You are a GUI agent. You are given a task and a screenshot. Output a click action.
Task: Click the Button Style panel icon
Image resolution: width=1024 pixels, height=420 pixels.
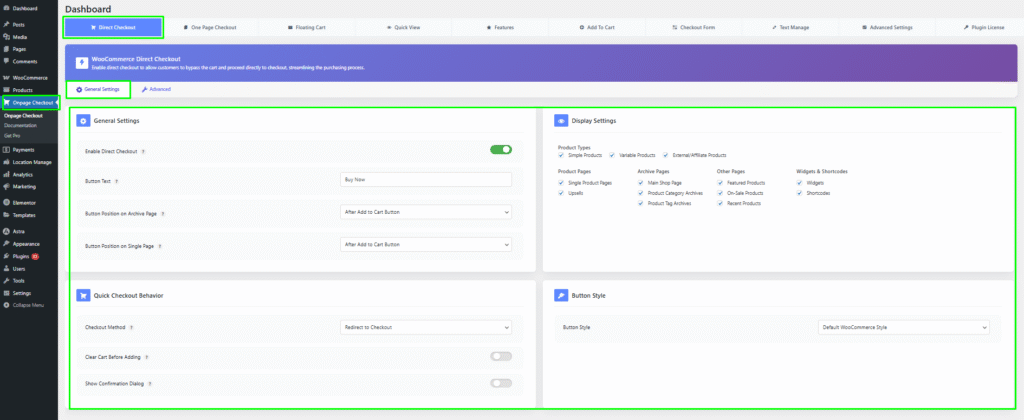click(x=561, y=296)
